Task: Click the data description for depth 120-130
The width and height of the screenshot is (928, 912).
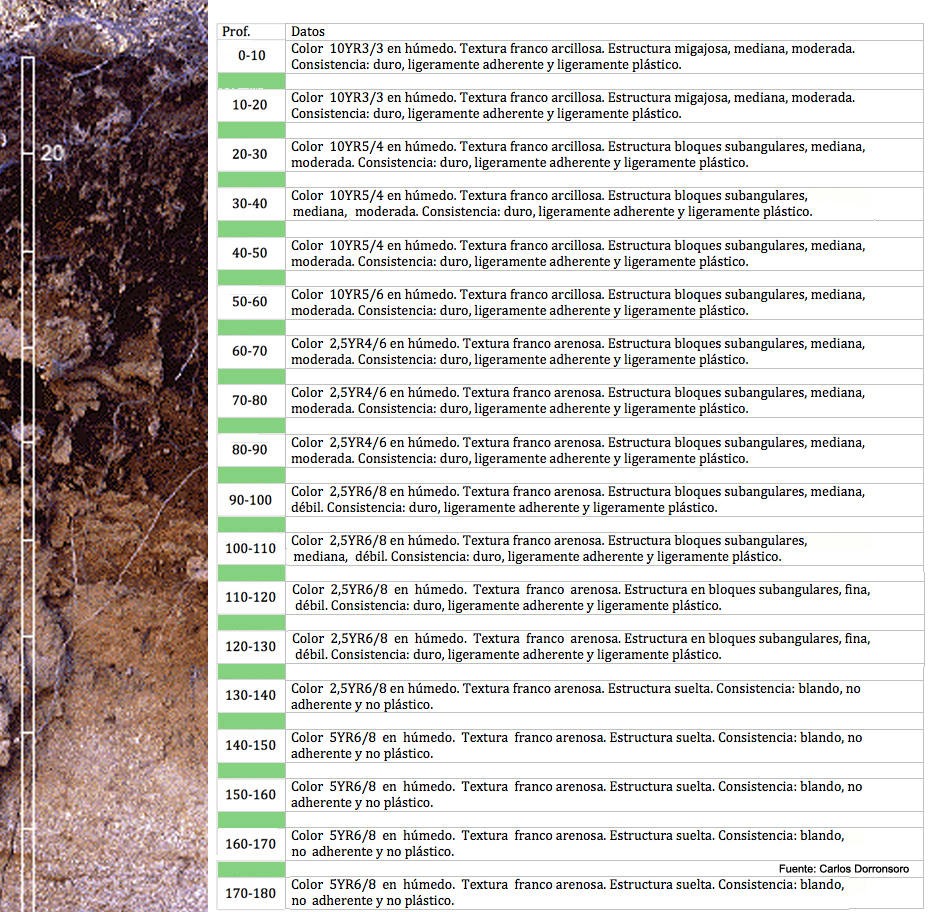Action: tap(604, 647)
